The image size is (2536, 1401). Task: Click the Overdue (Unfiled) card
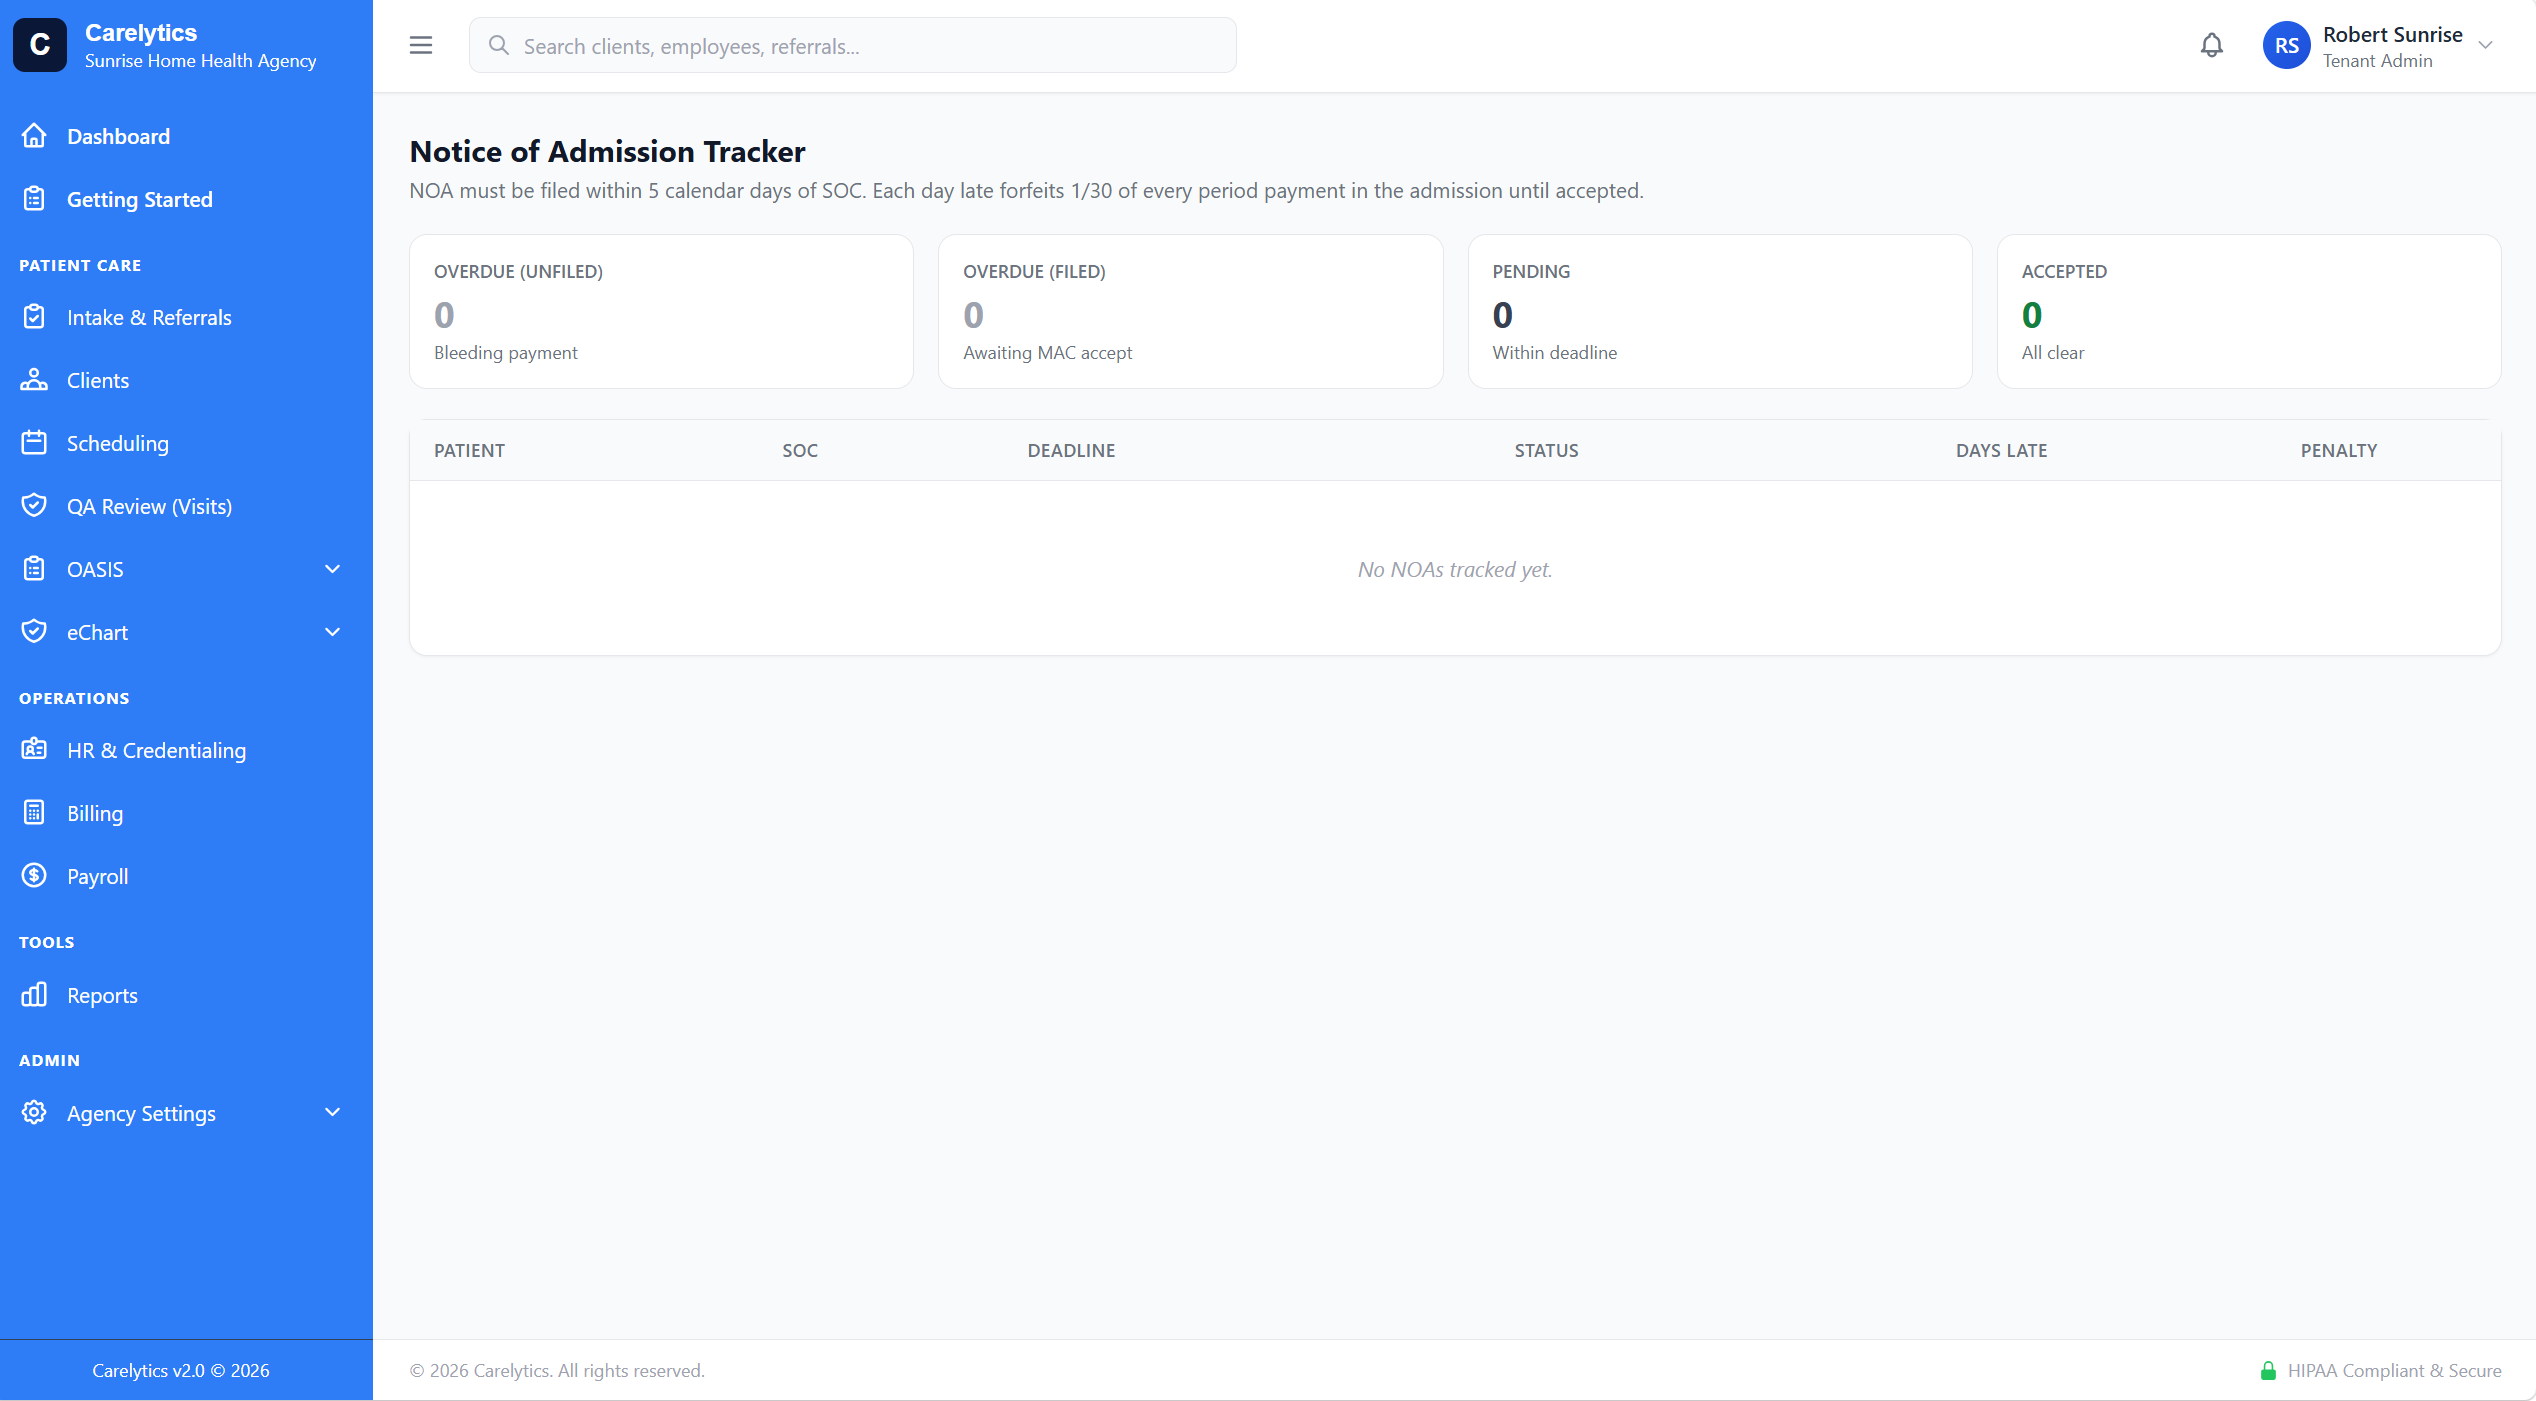(x=661, y=311)
